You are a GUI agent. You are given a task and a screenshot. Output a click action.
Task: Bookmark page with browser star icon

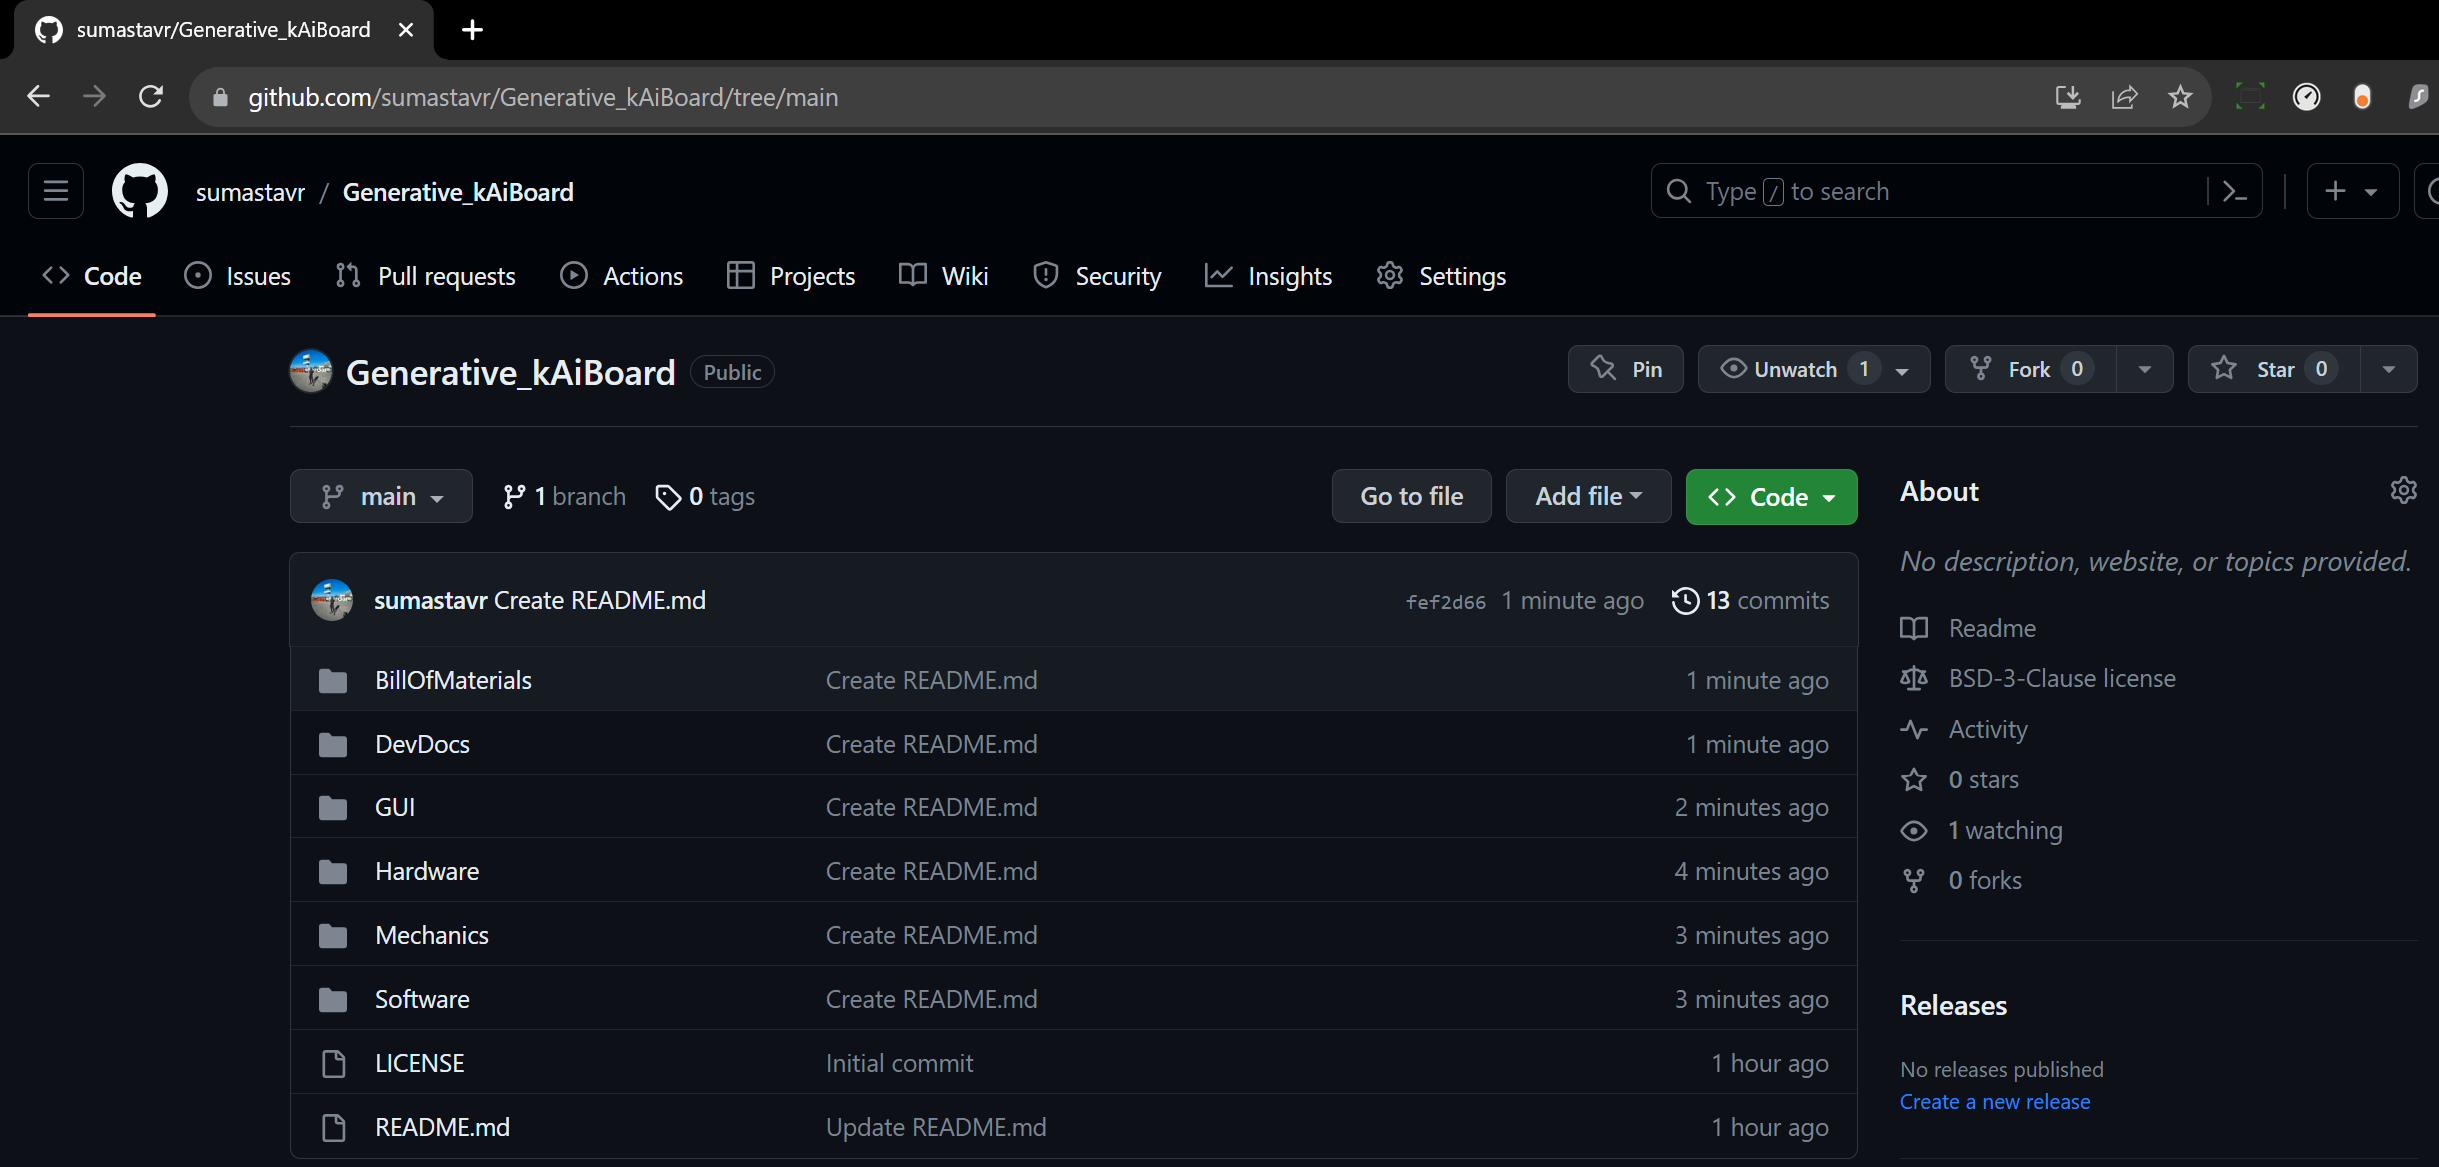pyautogui.click(x=2180, y=97)
